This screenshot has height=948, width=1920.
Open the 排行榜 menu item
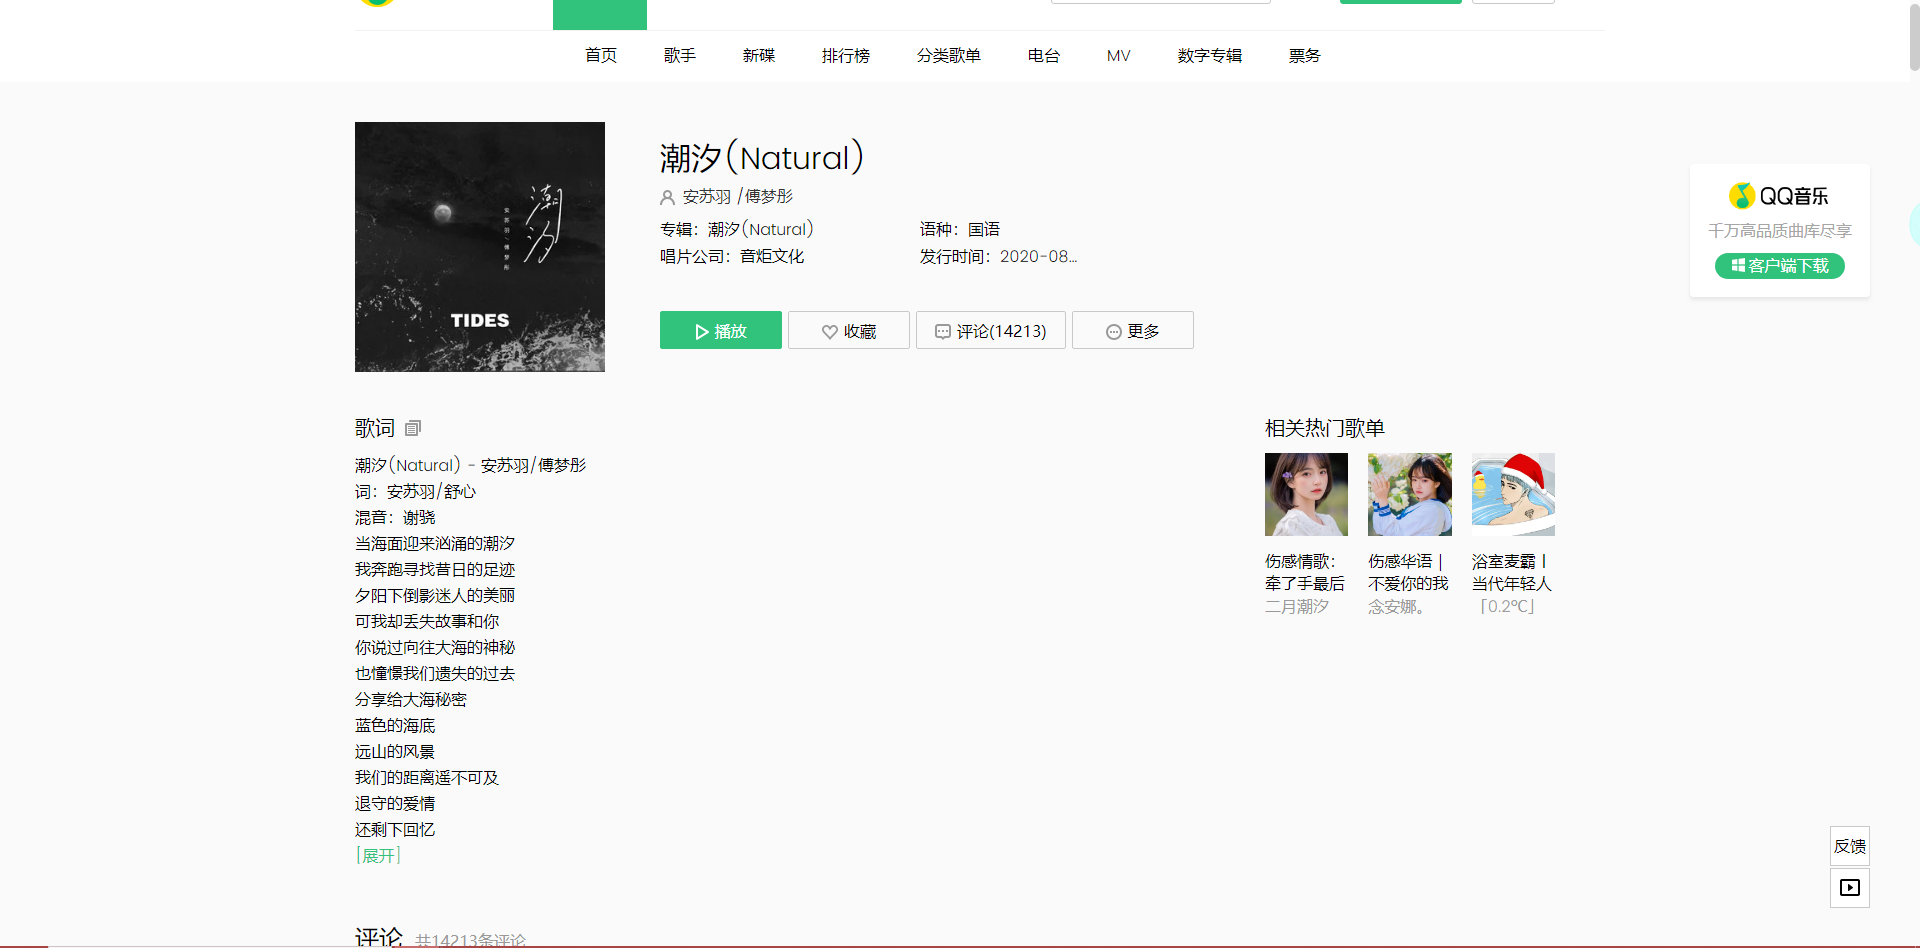point(845,56)
